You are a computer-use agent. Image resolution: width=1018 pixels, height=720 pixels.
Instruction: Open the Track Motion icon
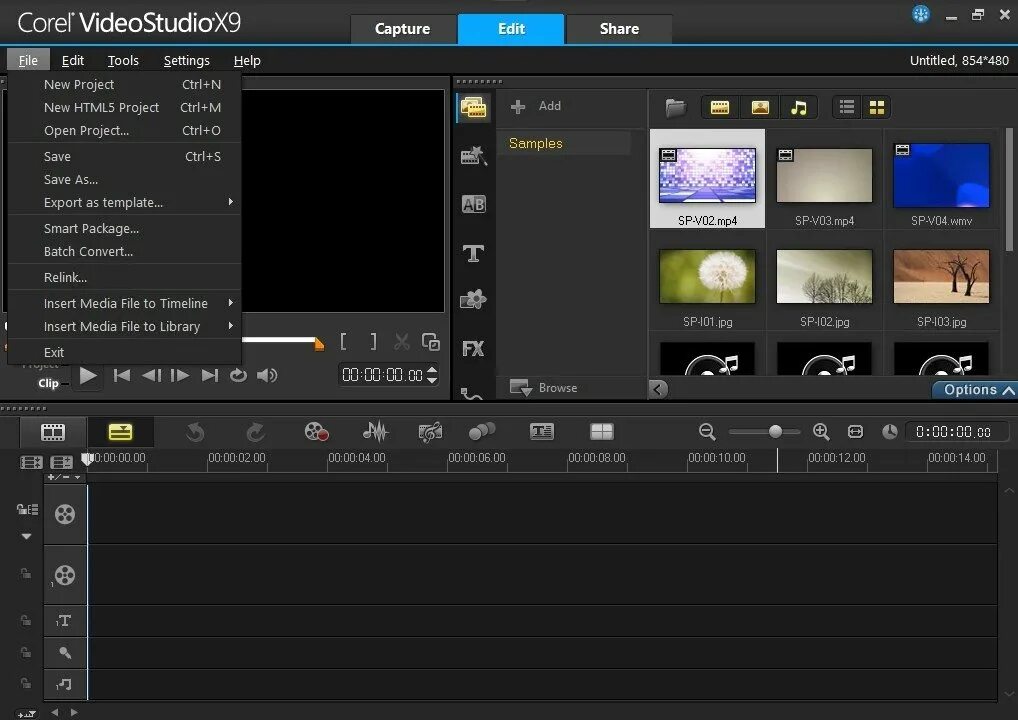tap(482, 432)
